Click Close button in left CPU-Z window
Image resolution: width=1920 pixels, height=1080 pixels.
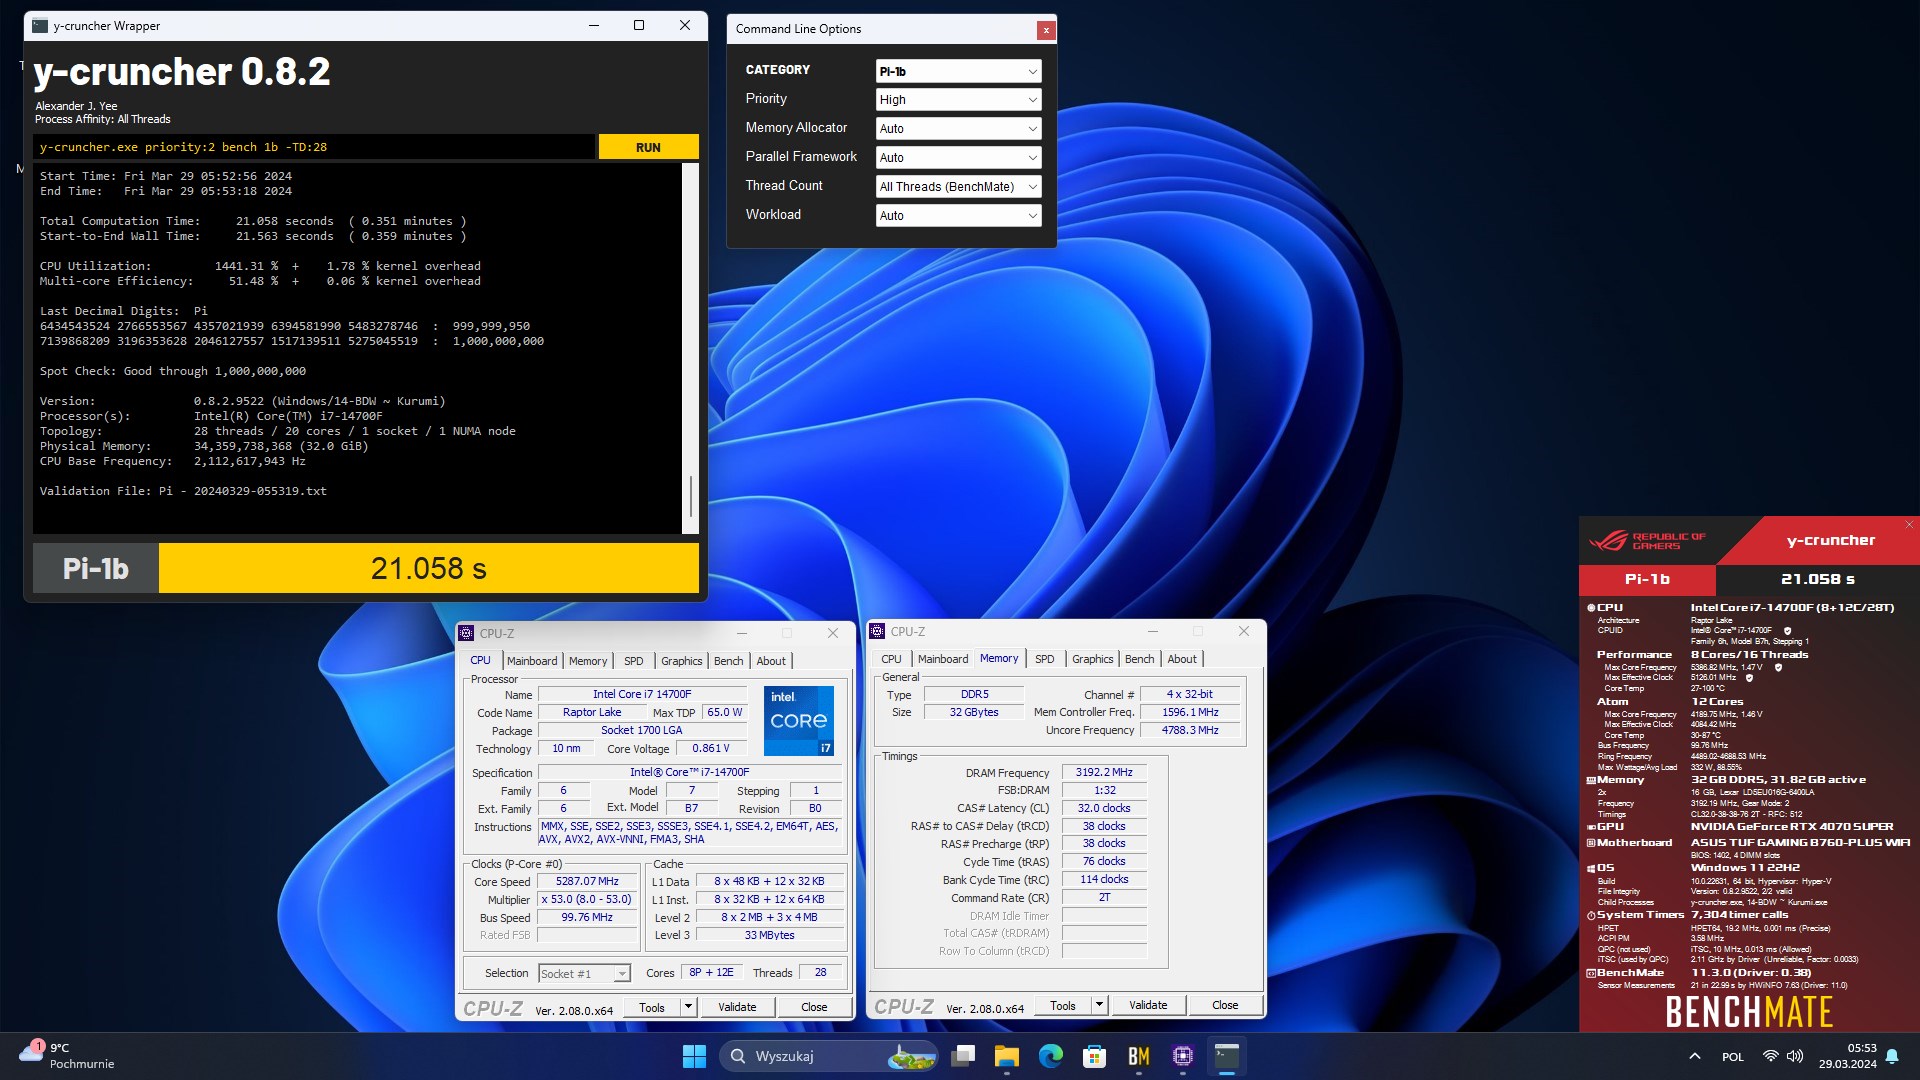pyautogui.click(x=814, y=1007)
